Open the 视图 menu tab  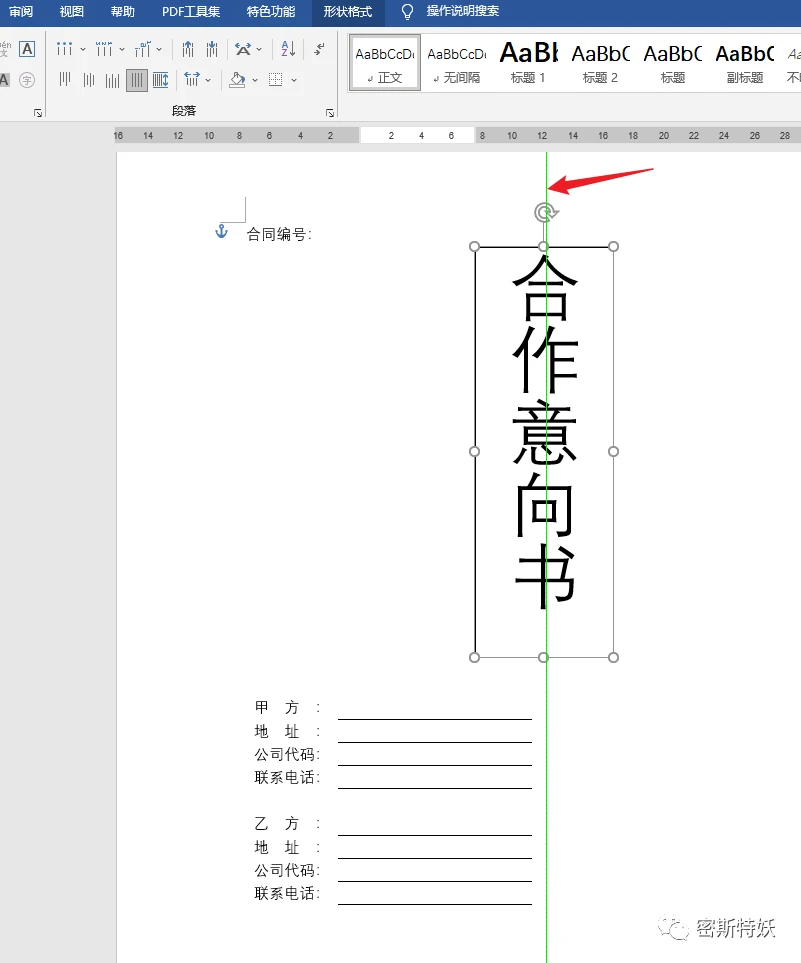[71, 13]
